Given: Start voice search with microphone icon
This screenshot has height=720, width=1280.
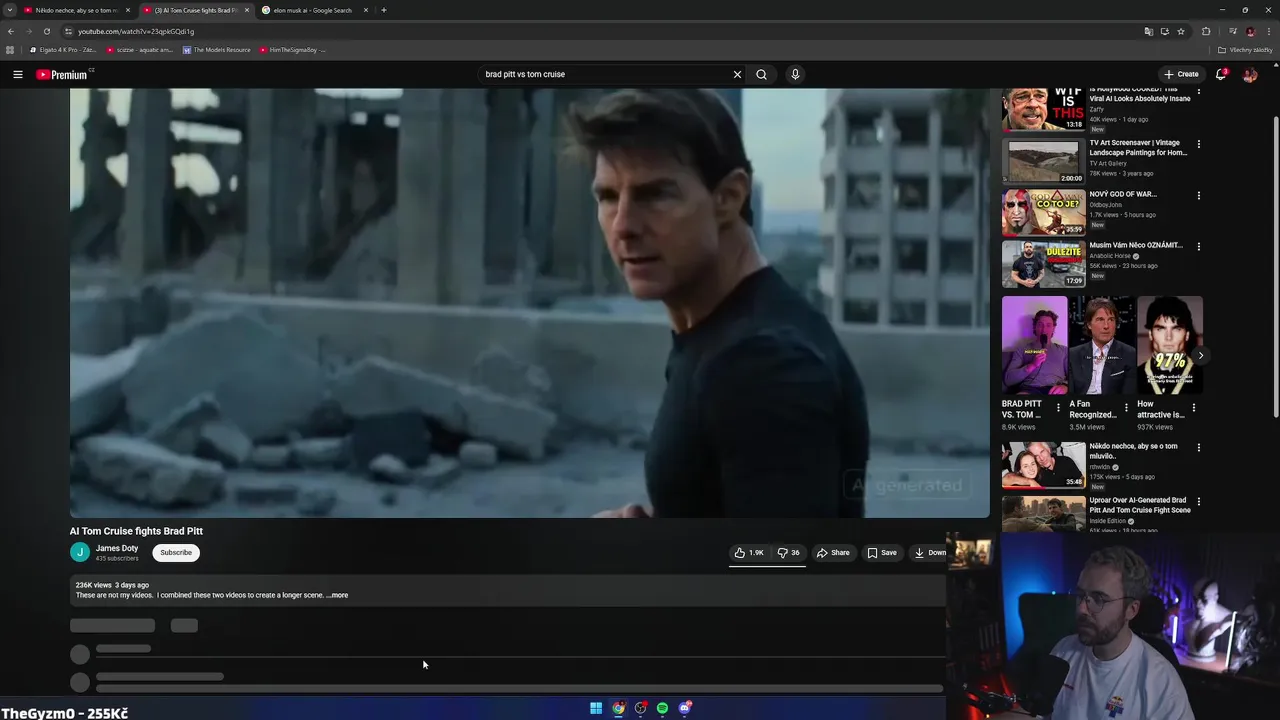Looking at the screenshot, I should click(x=795, y=74).
